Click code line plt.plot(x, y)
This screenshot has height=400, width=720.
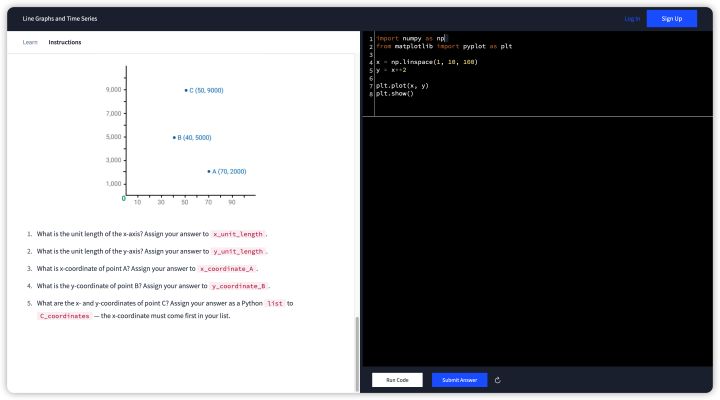pyautogui.click(x=402, y=86)
